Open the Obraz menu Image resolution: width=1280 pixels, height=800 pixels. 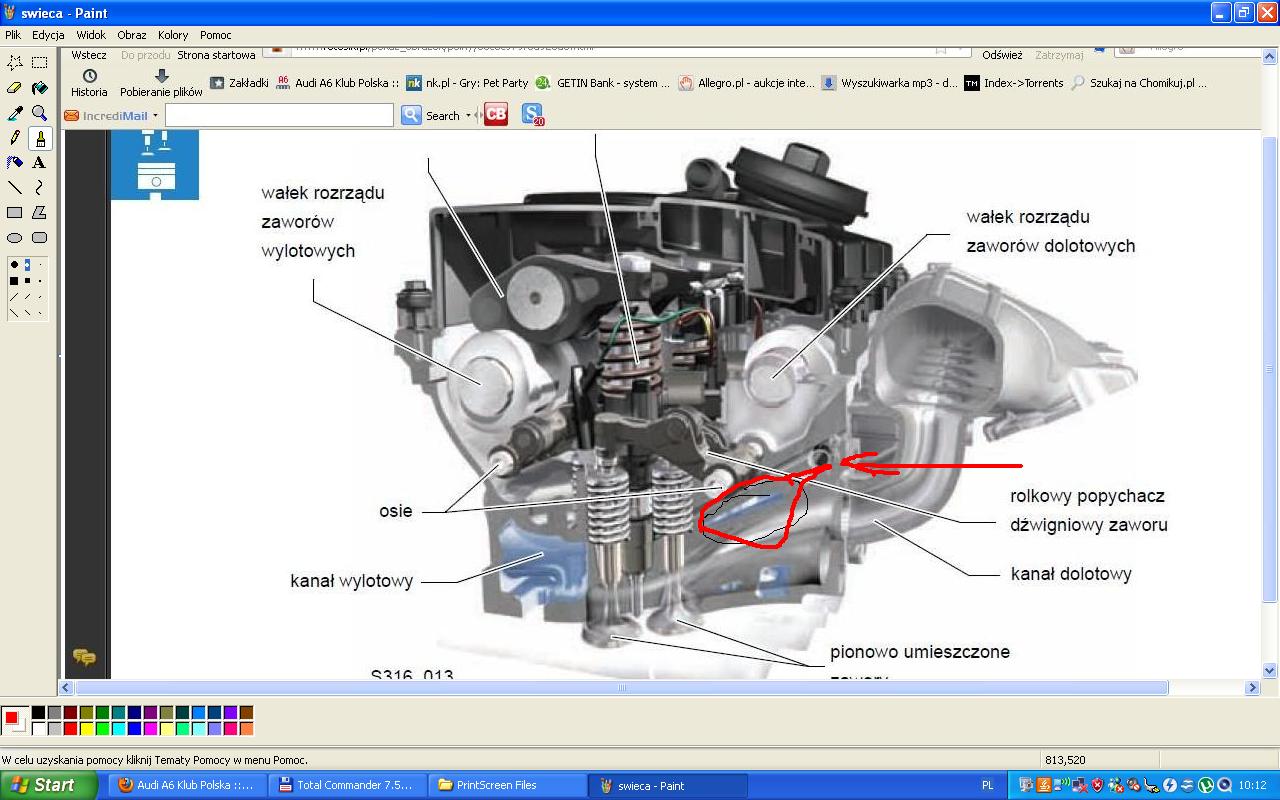click(x=131, y=35)
